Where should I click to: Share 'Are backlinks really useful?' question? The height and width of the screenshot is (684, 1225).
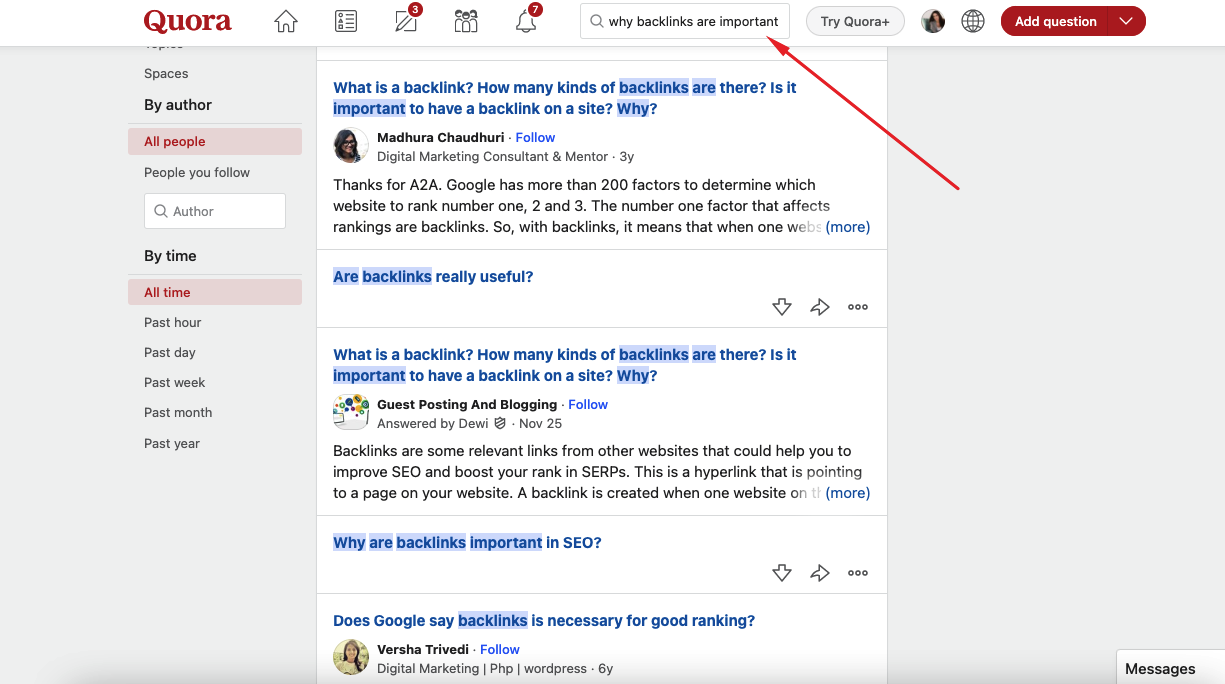click(x=820, y=307)
